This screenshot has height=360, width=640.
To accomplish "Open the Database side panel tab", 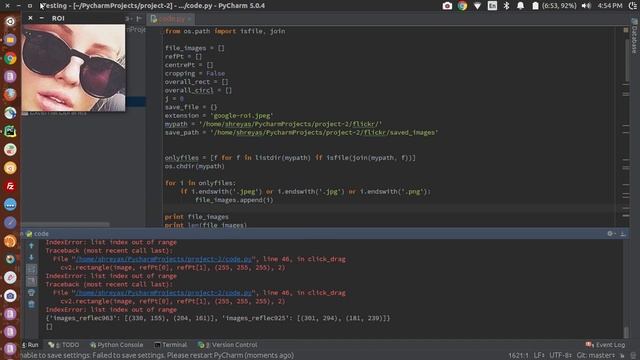I will point(634,37).
